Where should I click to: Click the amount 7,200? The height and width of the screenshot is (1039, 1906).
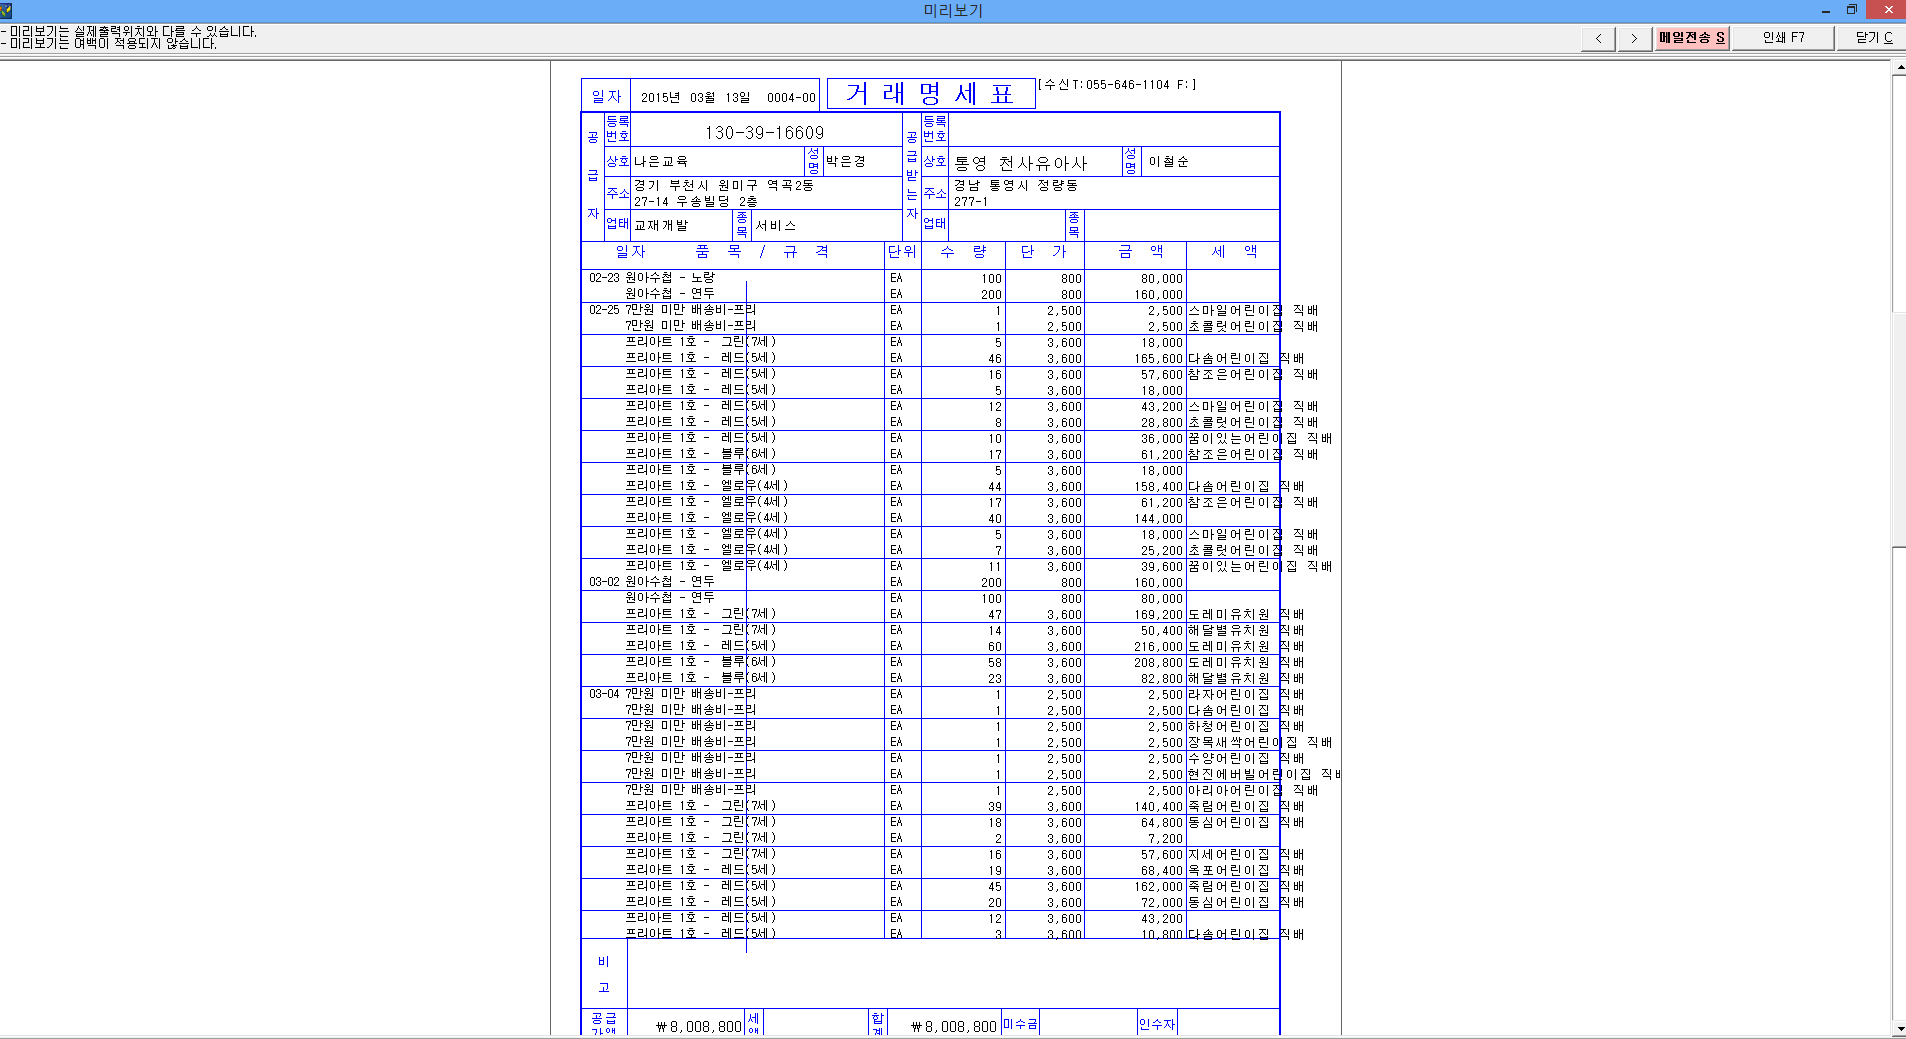coord(1165,839)
